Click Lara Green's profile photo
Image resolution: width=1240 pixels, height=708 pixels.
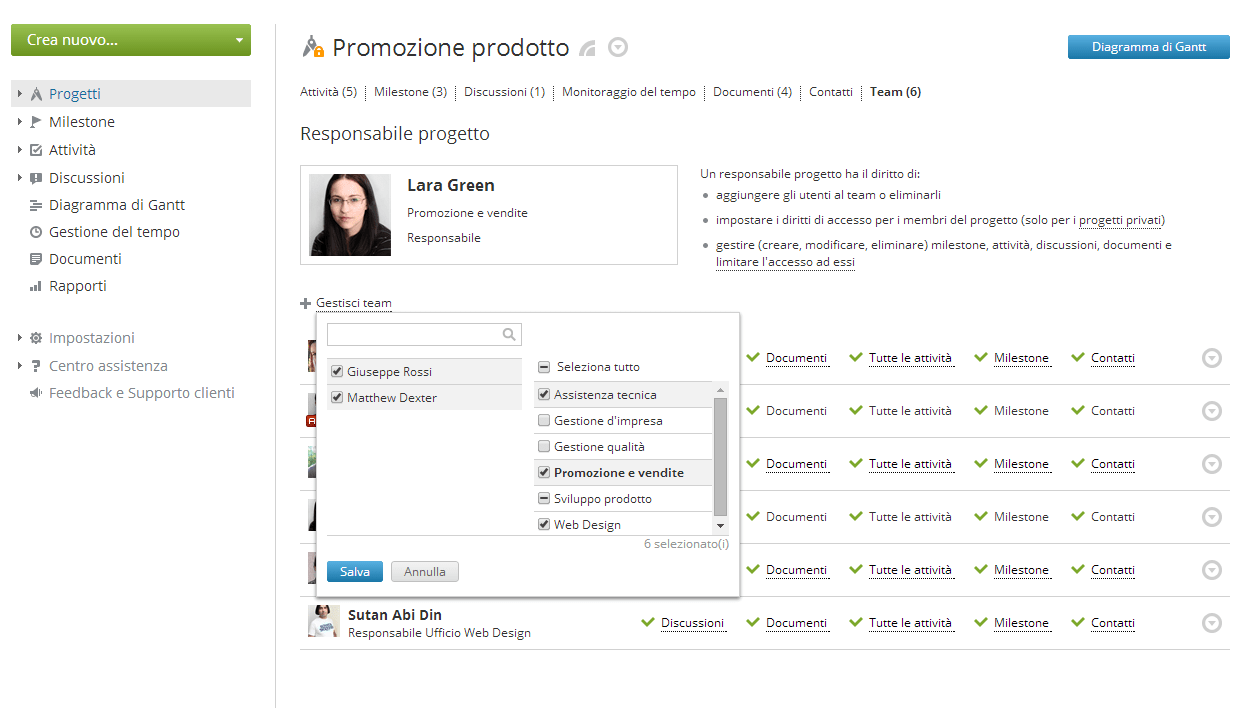point(350,215)
